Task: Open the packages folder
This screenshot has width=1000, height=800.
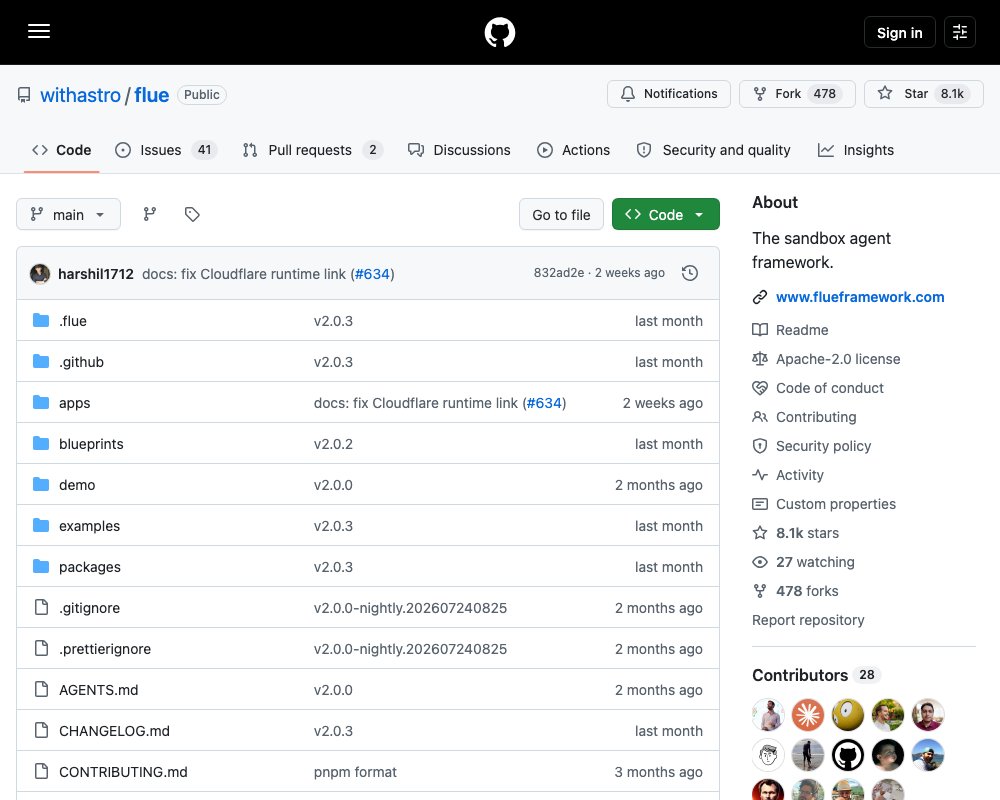Action: [90, 567]
